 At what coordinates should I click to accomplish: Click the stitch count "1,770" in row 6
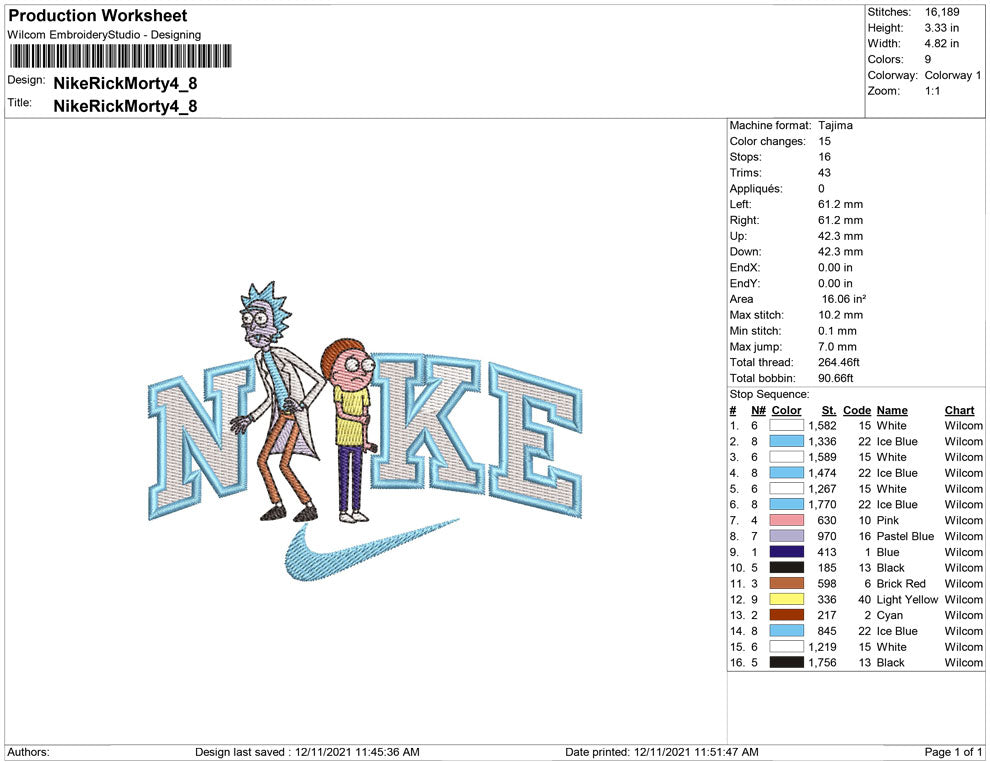click(x=823, y=504)
